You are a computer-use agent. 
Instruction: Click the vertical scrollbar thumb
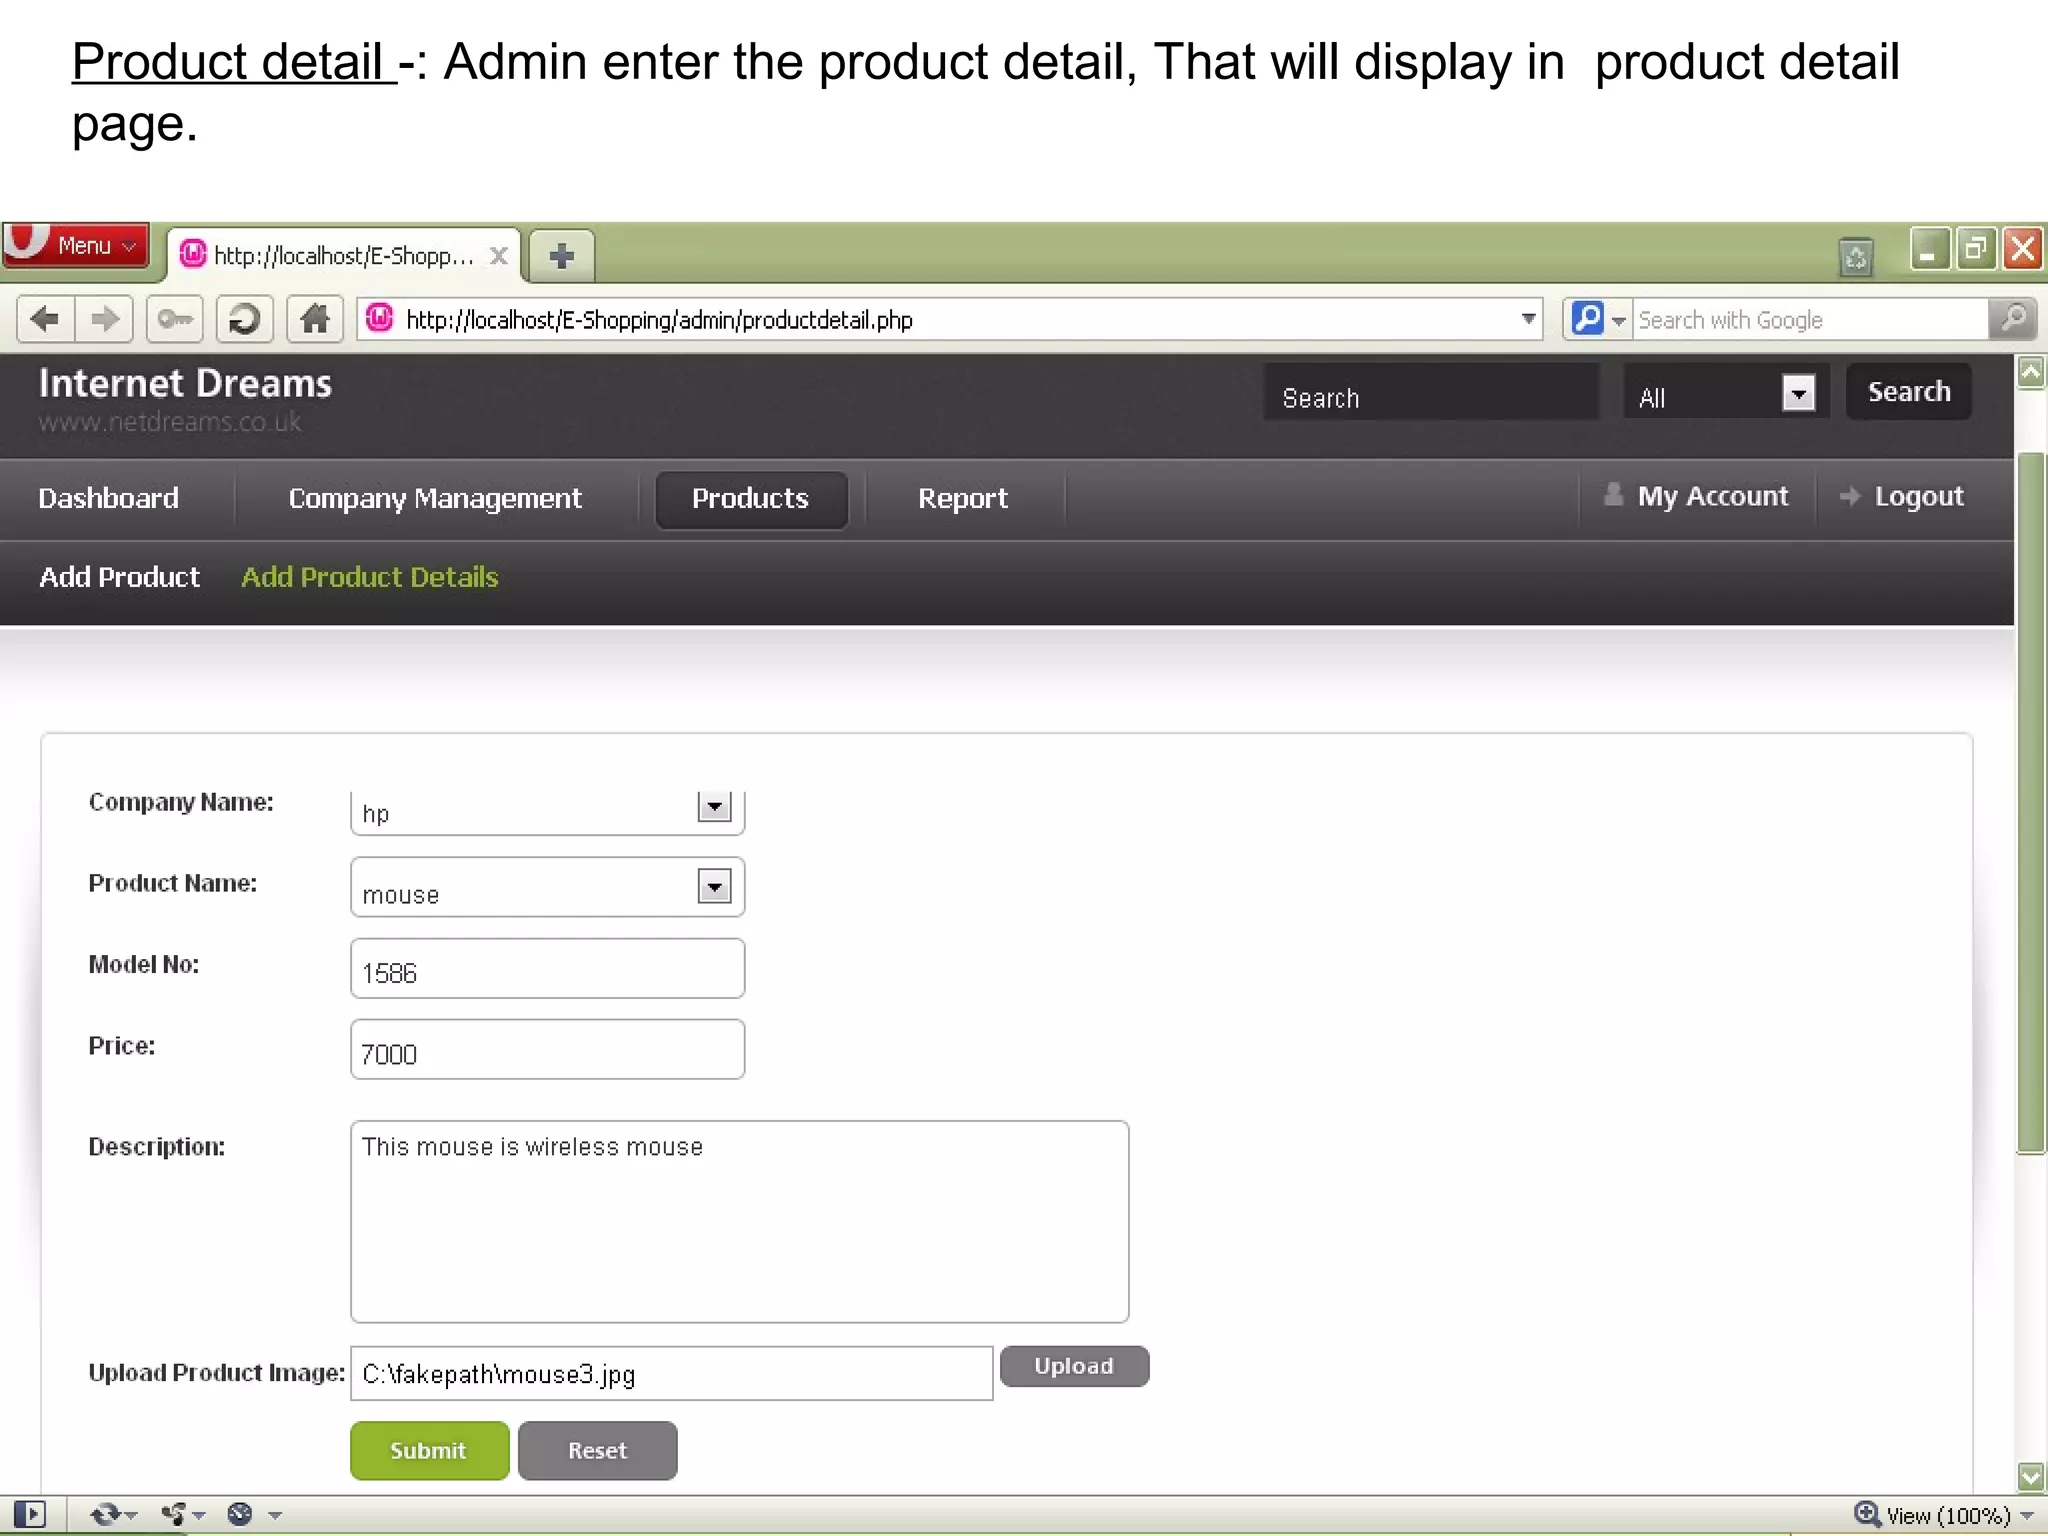[2031, 803]
